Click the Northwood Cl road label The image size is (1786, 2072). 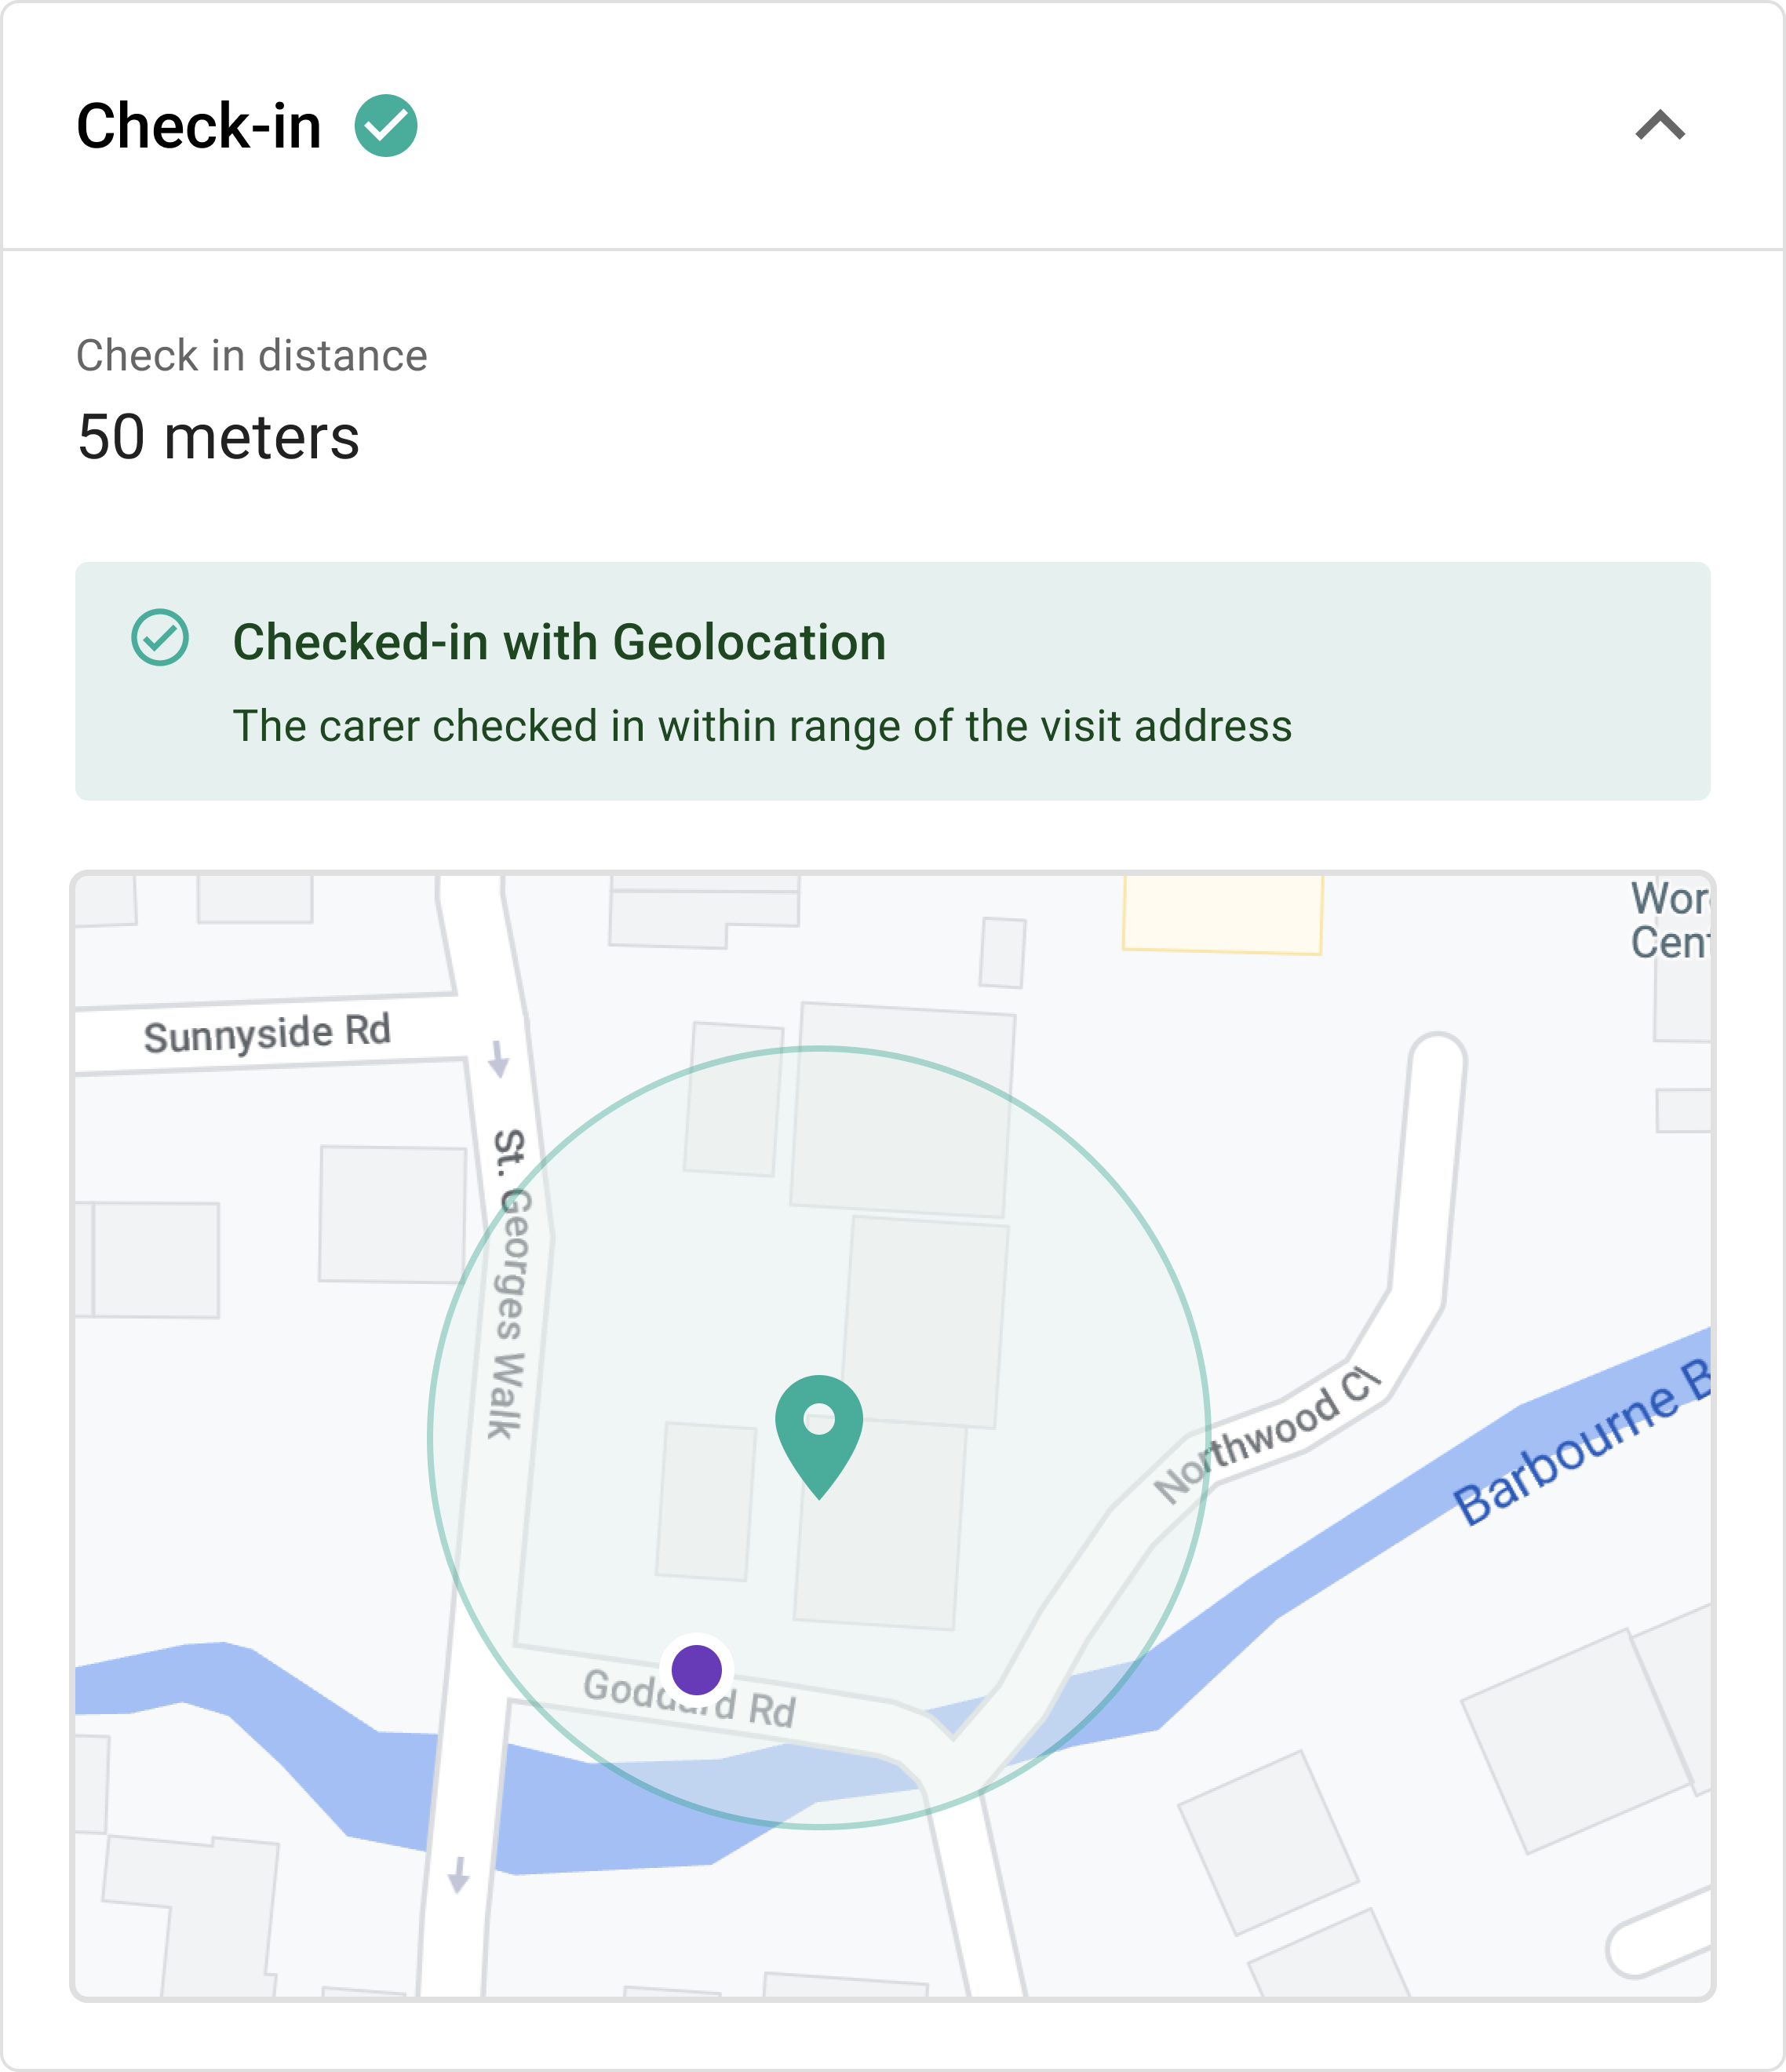point(1267,1434)
